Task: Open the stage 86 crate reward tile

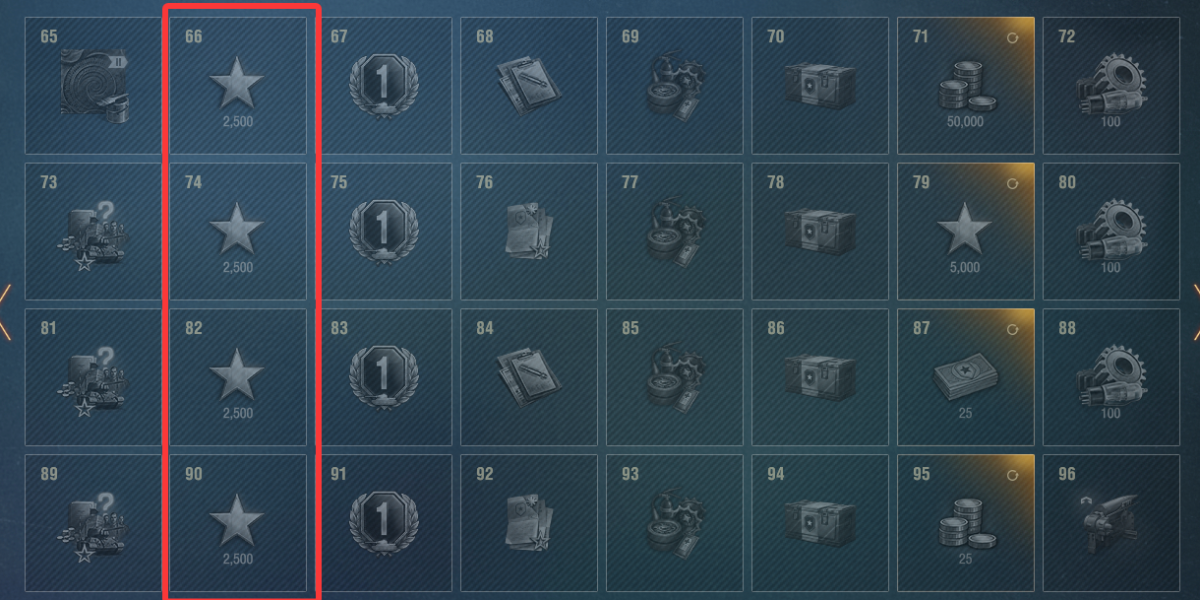Action: coord(819,377)
